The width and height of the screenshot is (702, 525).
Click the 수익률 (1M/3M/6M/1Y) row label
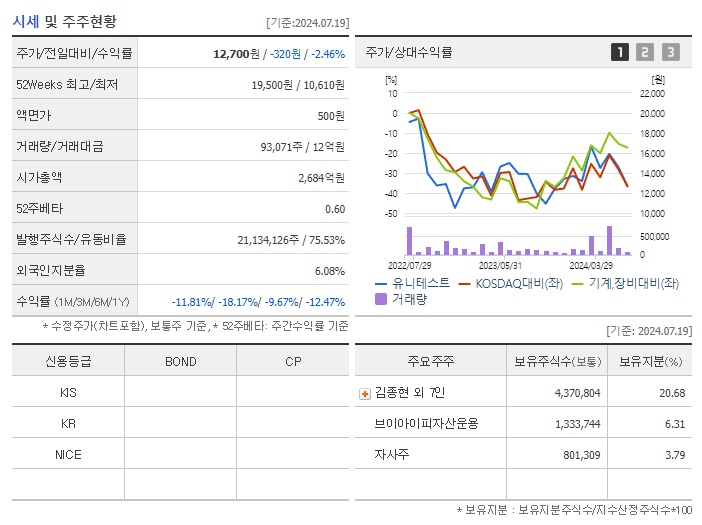(x=73, y=301)
